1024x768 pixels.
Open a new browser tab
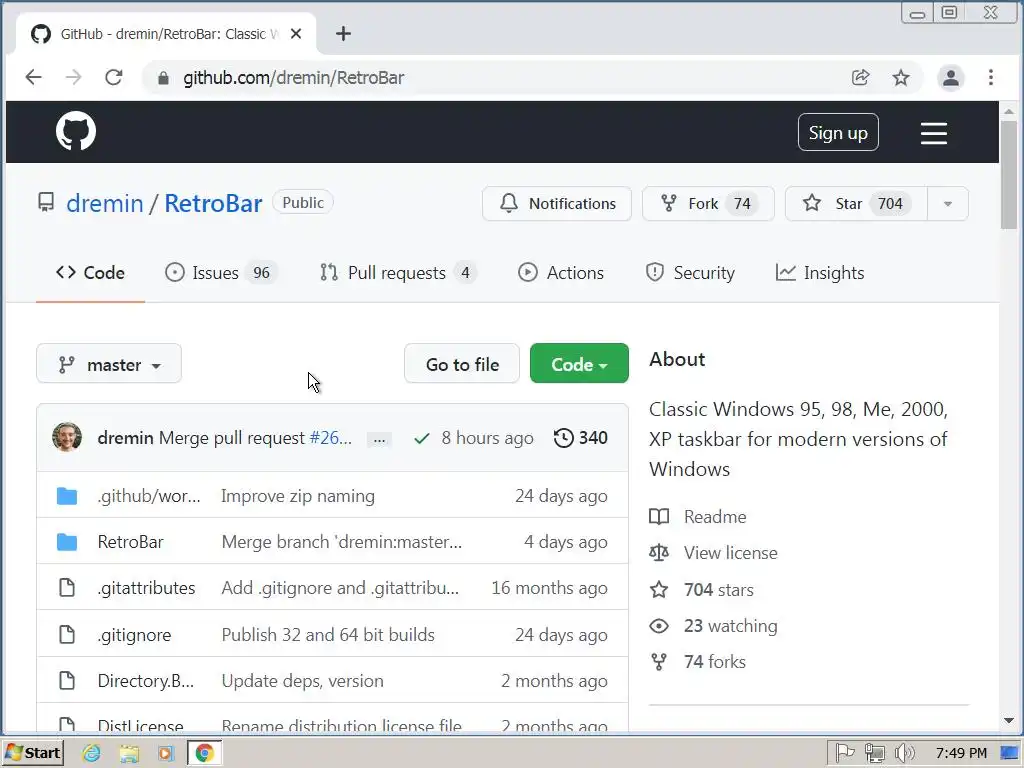(344, 33)
